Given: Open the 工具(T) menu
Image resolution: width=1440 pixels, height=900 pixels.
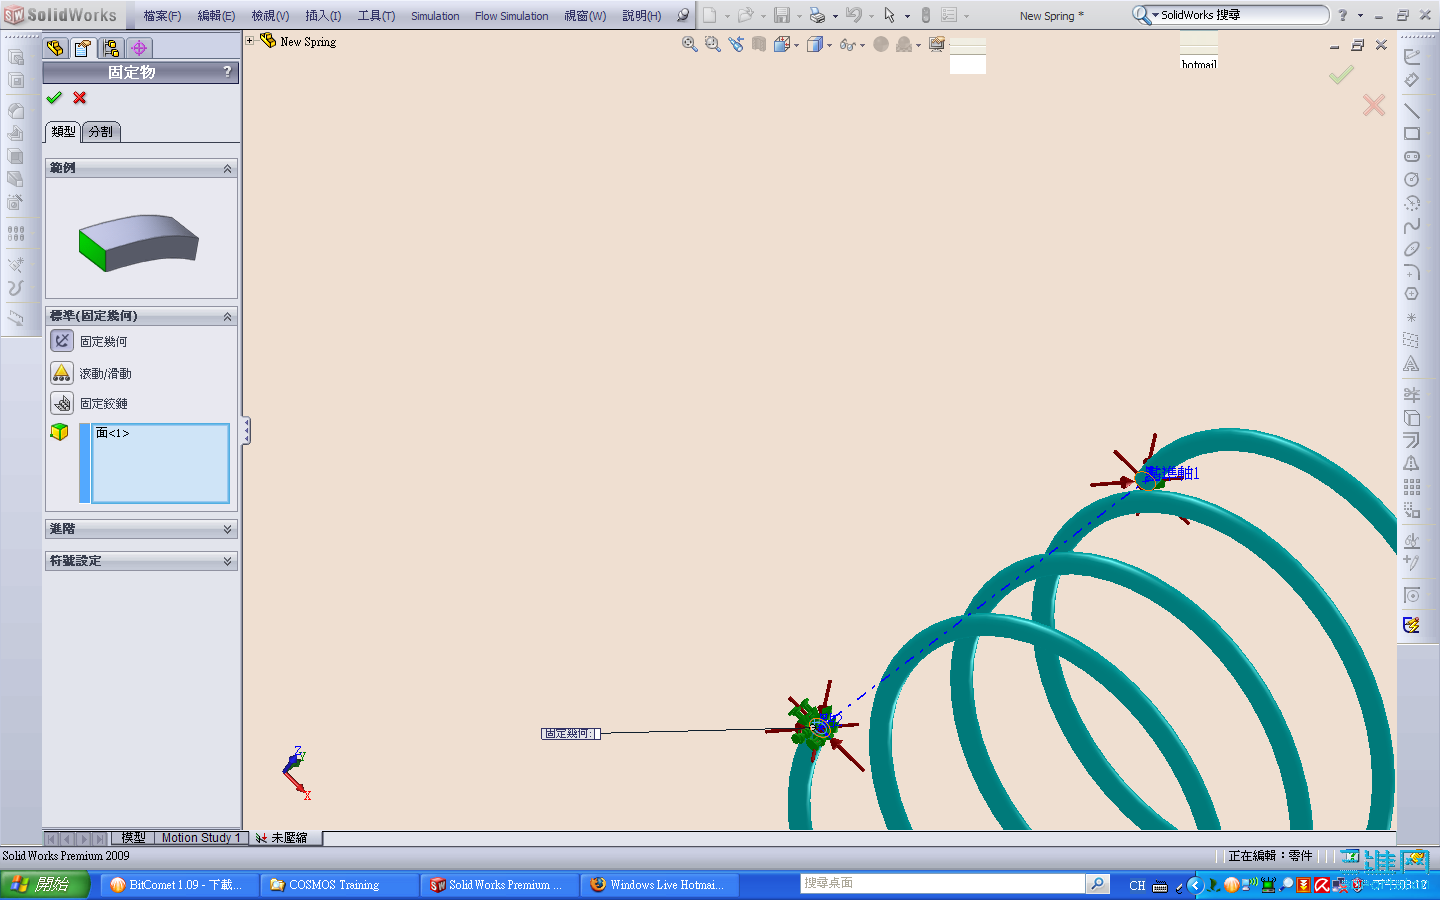Looking at the screenshot, I should point(376,16).
